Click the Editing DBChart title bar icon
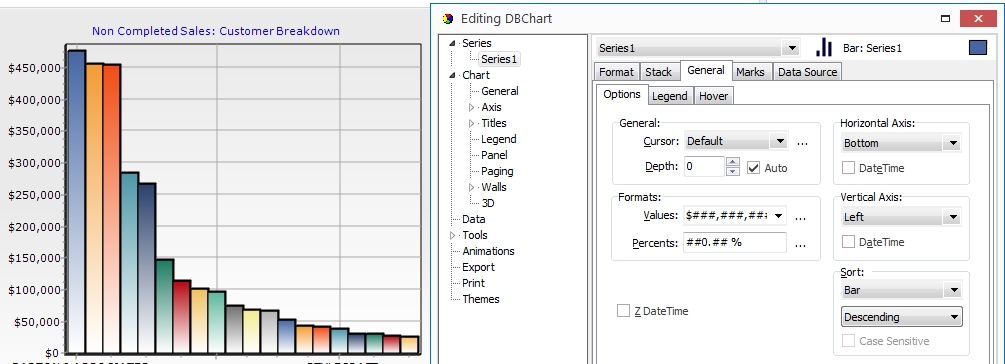Screen dimensions: 1005x364 click(x=447, y=19)
